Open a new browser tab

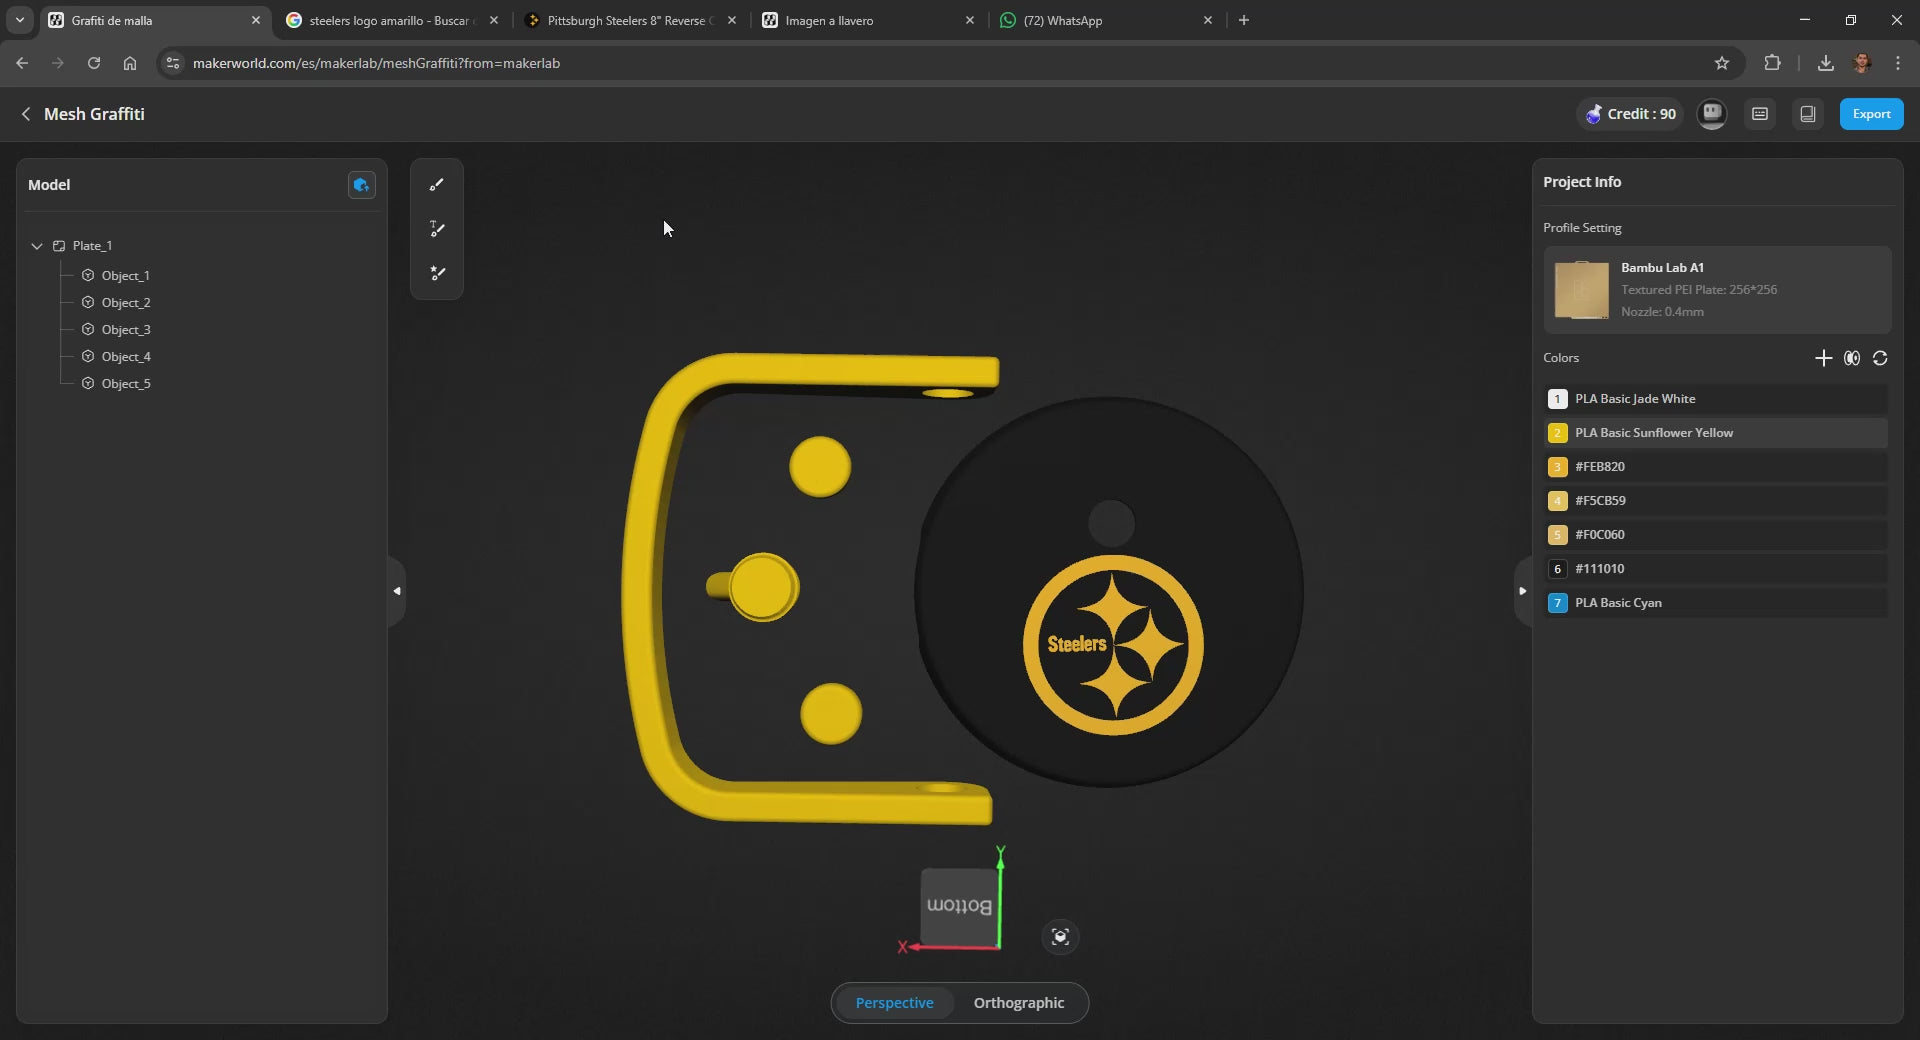point(1244,20)
